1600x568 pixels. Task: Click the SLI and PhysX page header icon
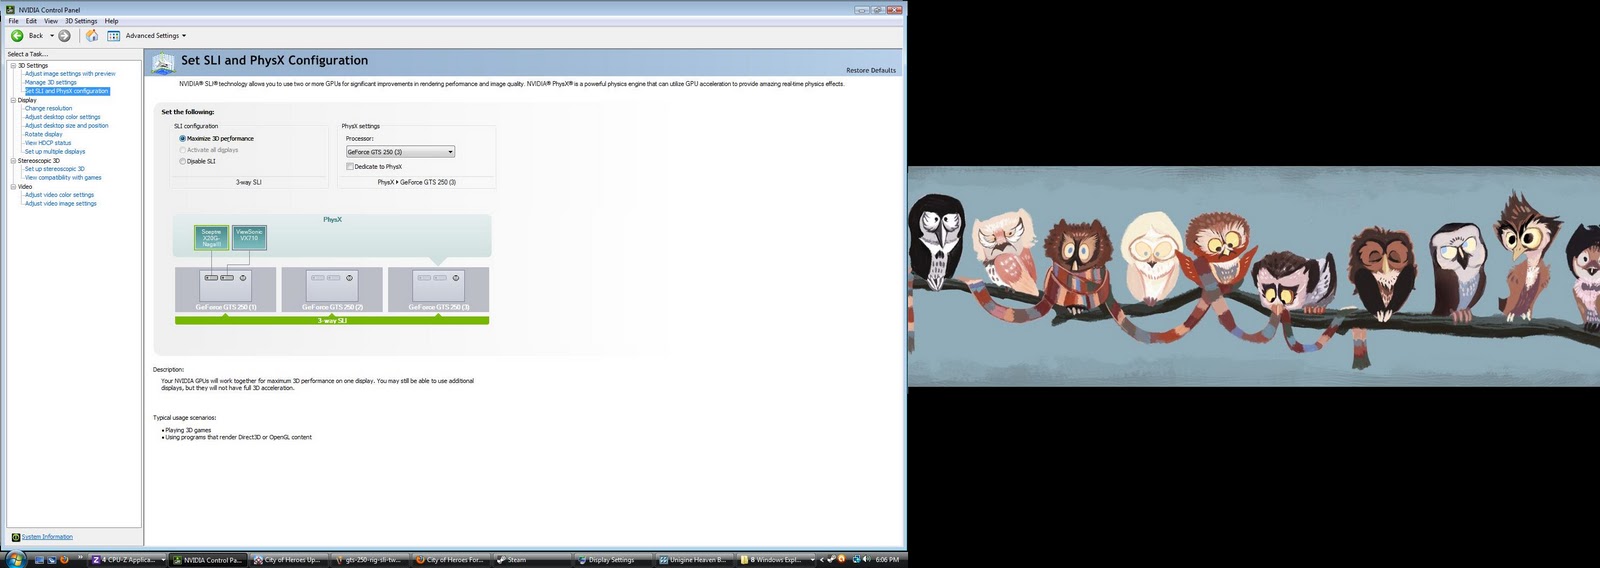click(163, 64)
